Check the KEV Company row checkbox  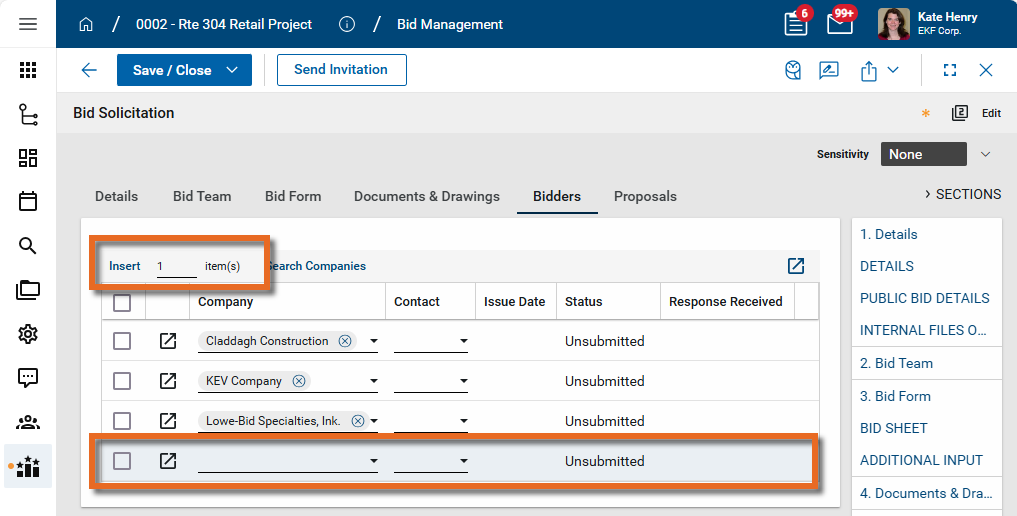(122, 381)
